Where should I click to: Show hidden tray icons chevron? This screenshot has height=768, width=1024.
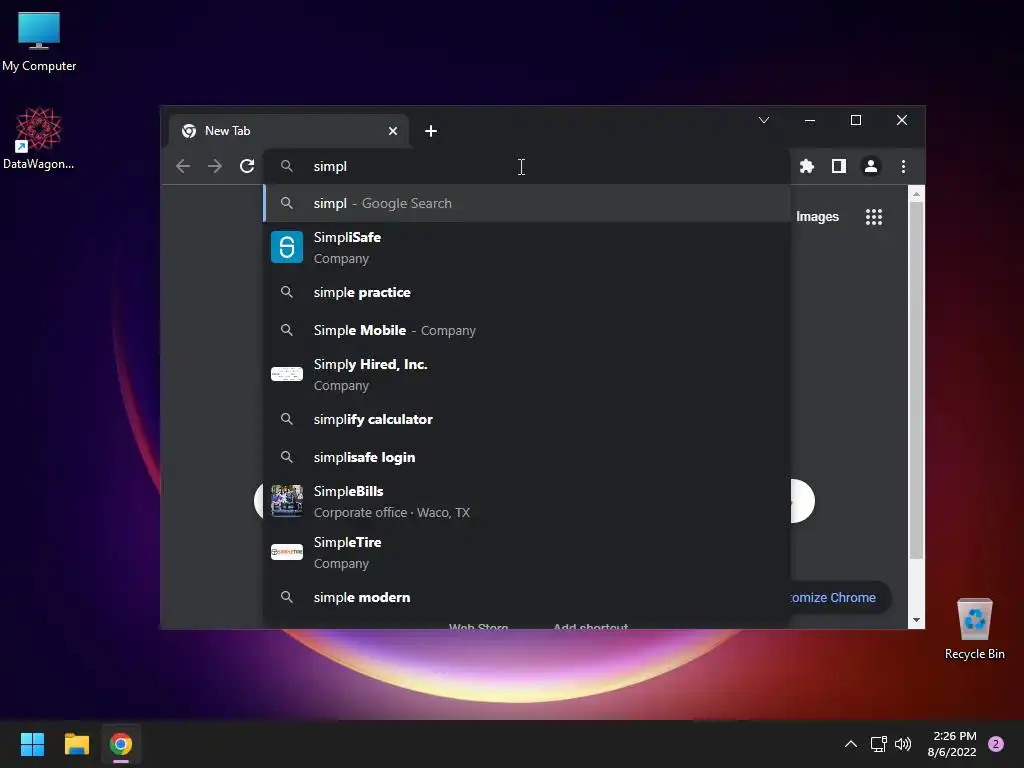pos(850,744)
